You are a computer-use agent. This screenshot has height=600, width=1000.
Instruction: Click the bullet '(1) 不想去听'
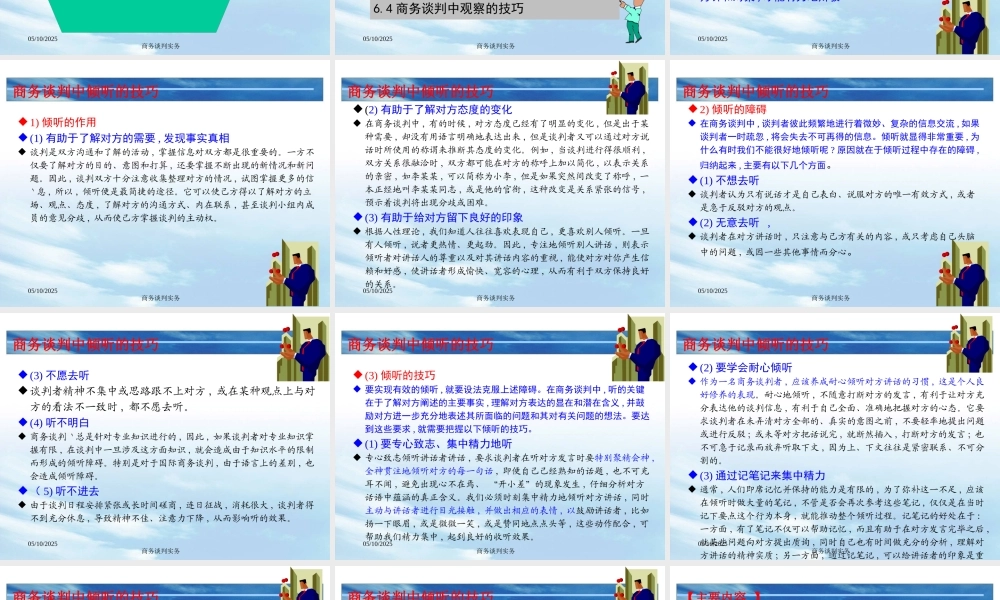click(730, 180)
